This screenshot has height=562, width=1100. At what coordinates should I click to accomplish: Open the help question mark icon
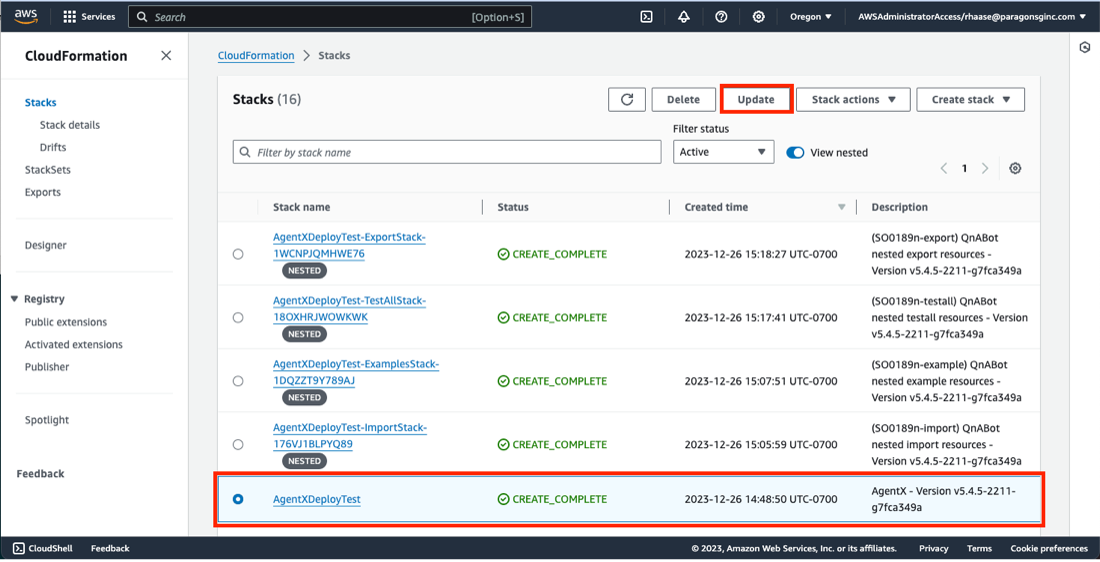[x=720, y=17]
